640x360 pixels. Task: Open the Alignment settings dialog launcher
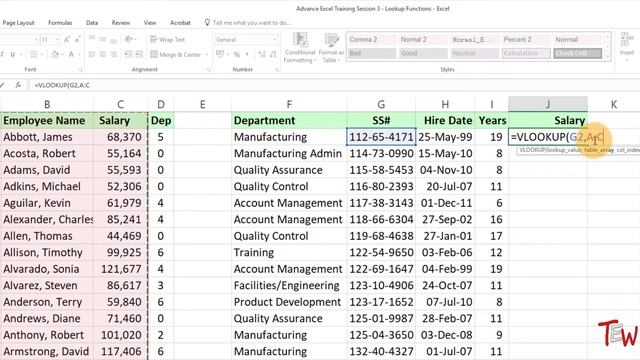tap(209, 70)
